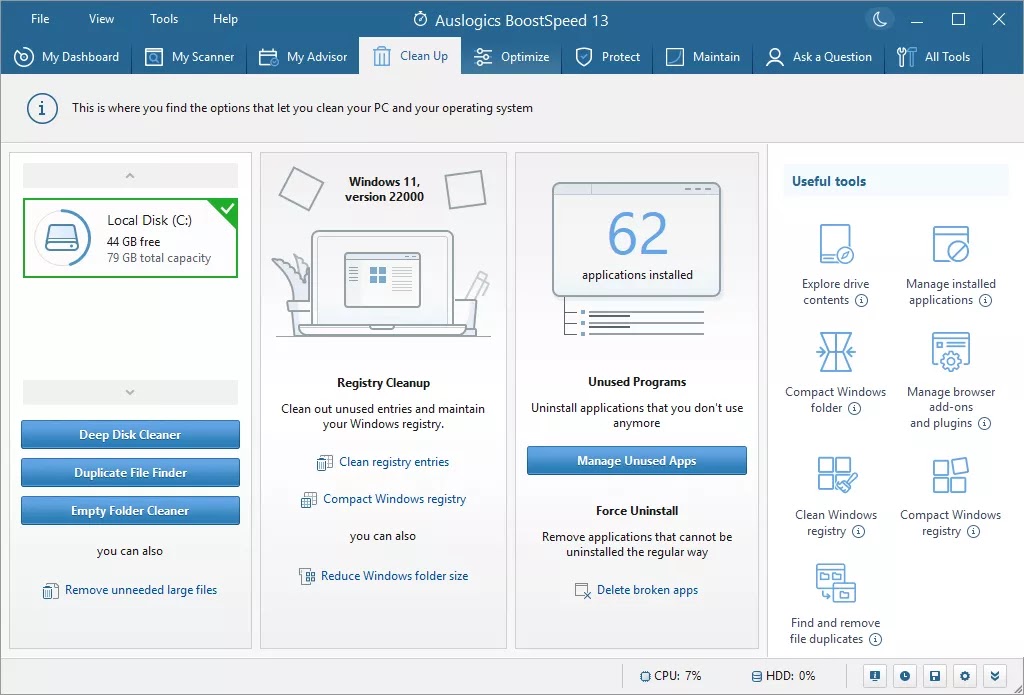Open Find and remove file duplicates icon
Screen dimensions: 1024x695
835,584
